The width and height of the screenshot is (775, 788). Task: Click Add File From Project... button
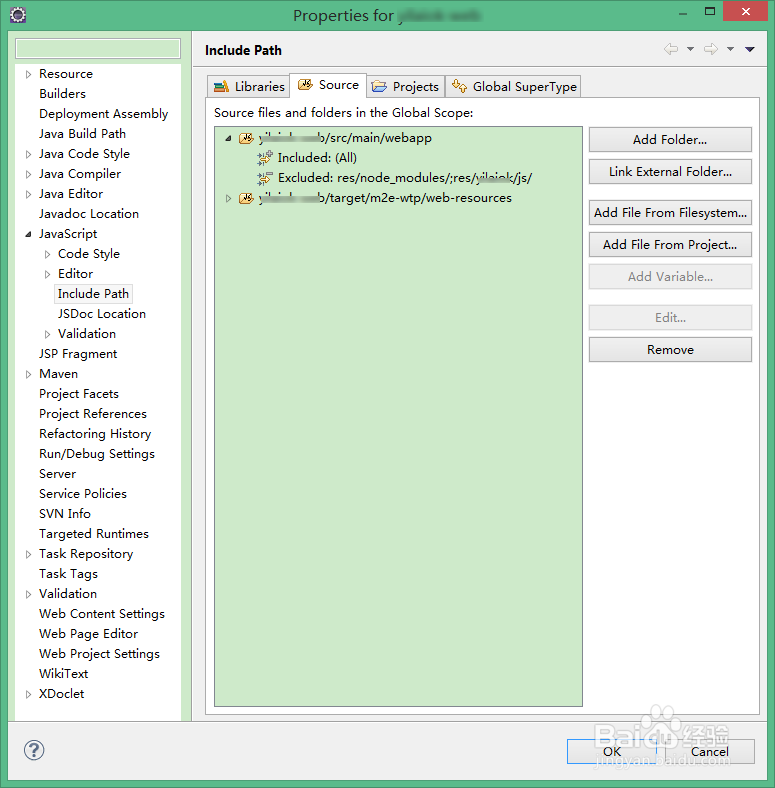[670, 244]
